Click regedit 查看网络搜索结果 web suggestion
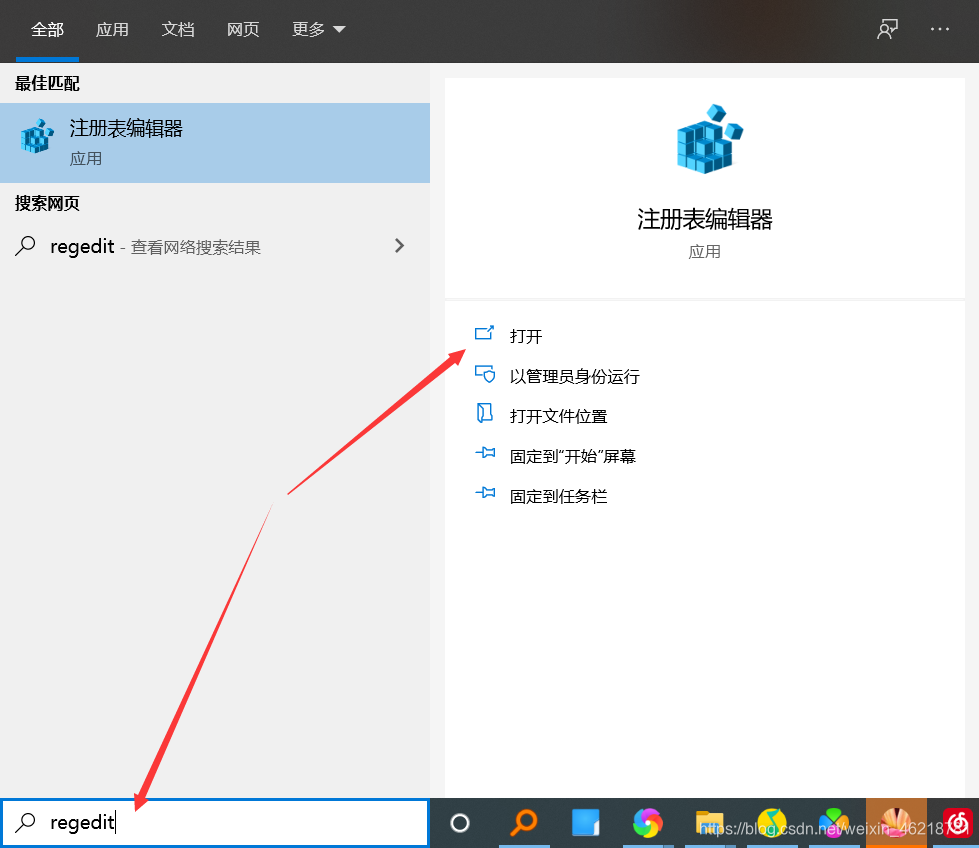979x848 pixels. pos(215,247)
